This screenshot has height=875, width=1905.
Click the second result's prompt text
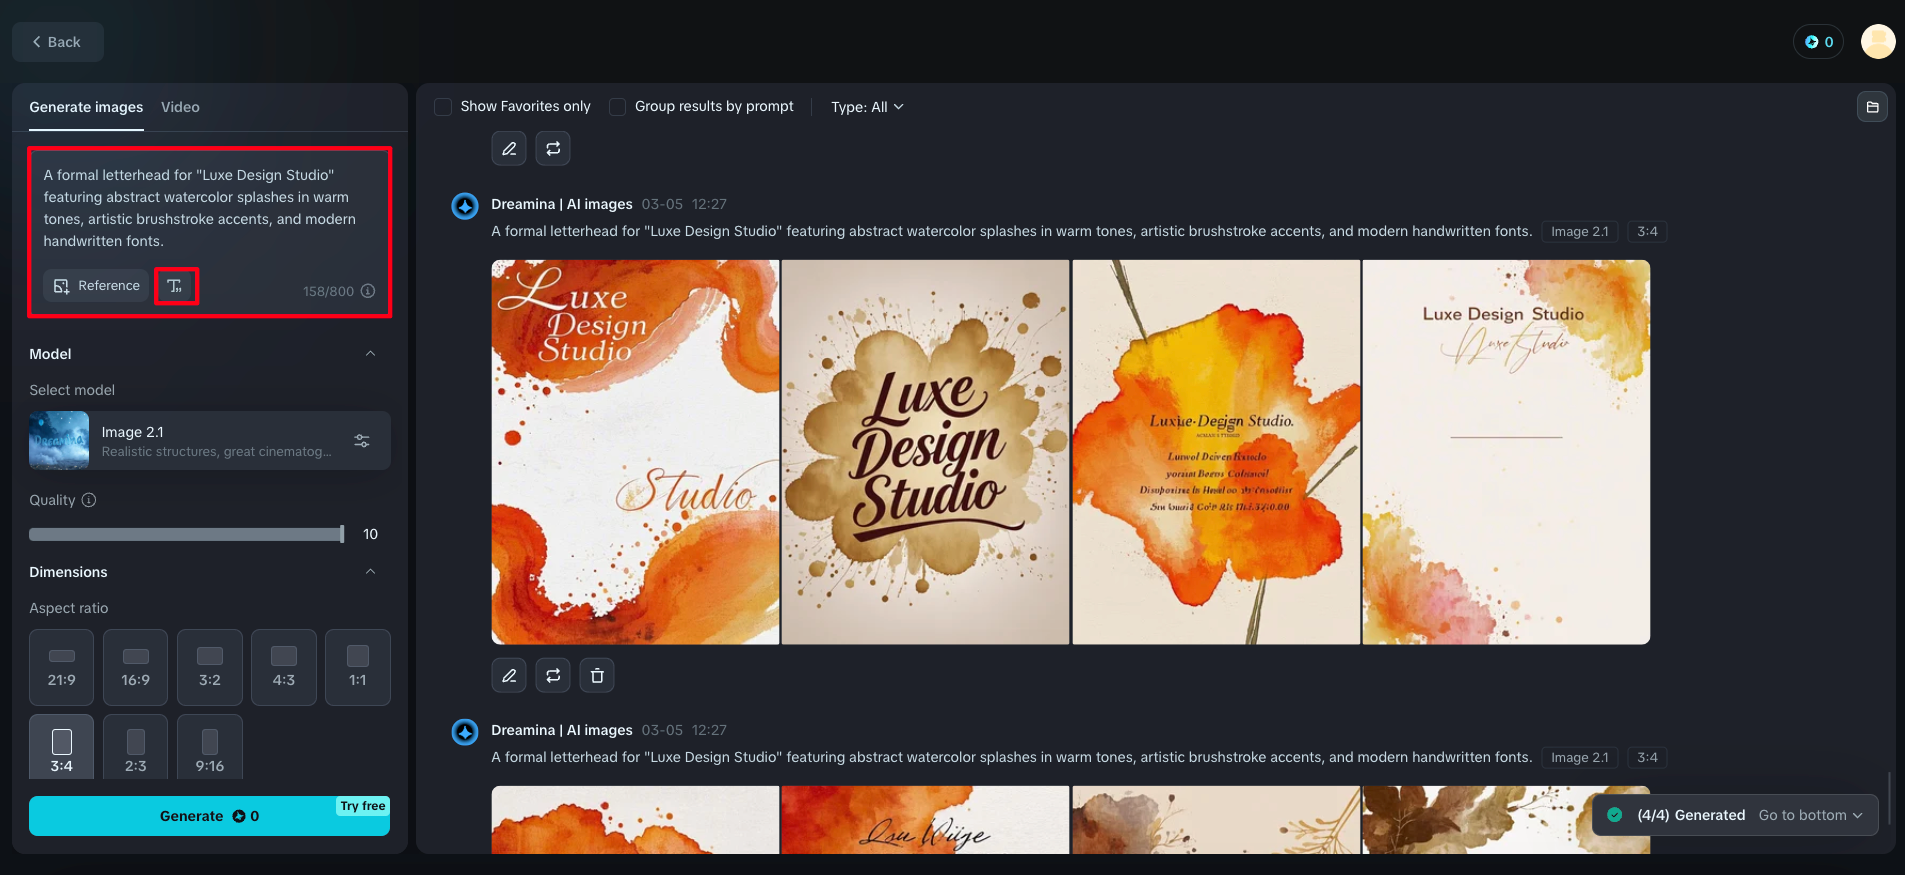[x=1011, y=757]
